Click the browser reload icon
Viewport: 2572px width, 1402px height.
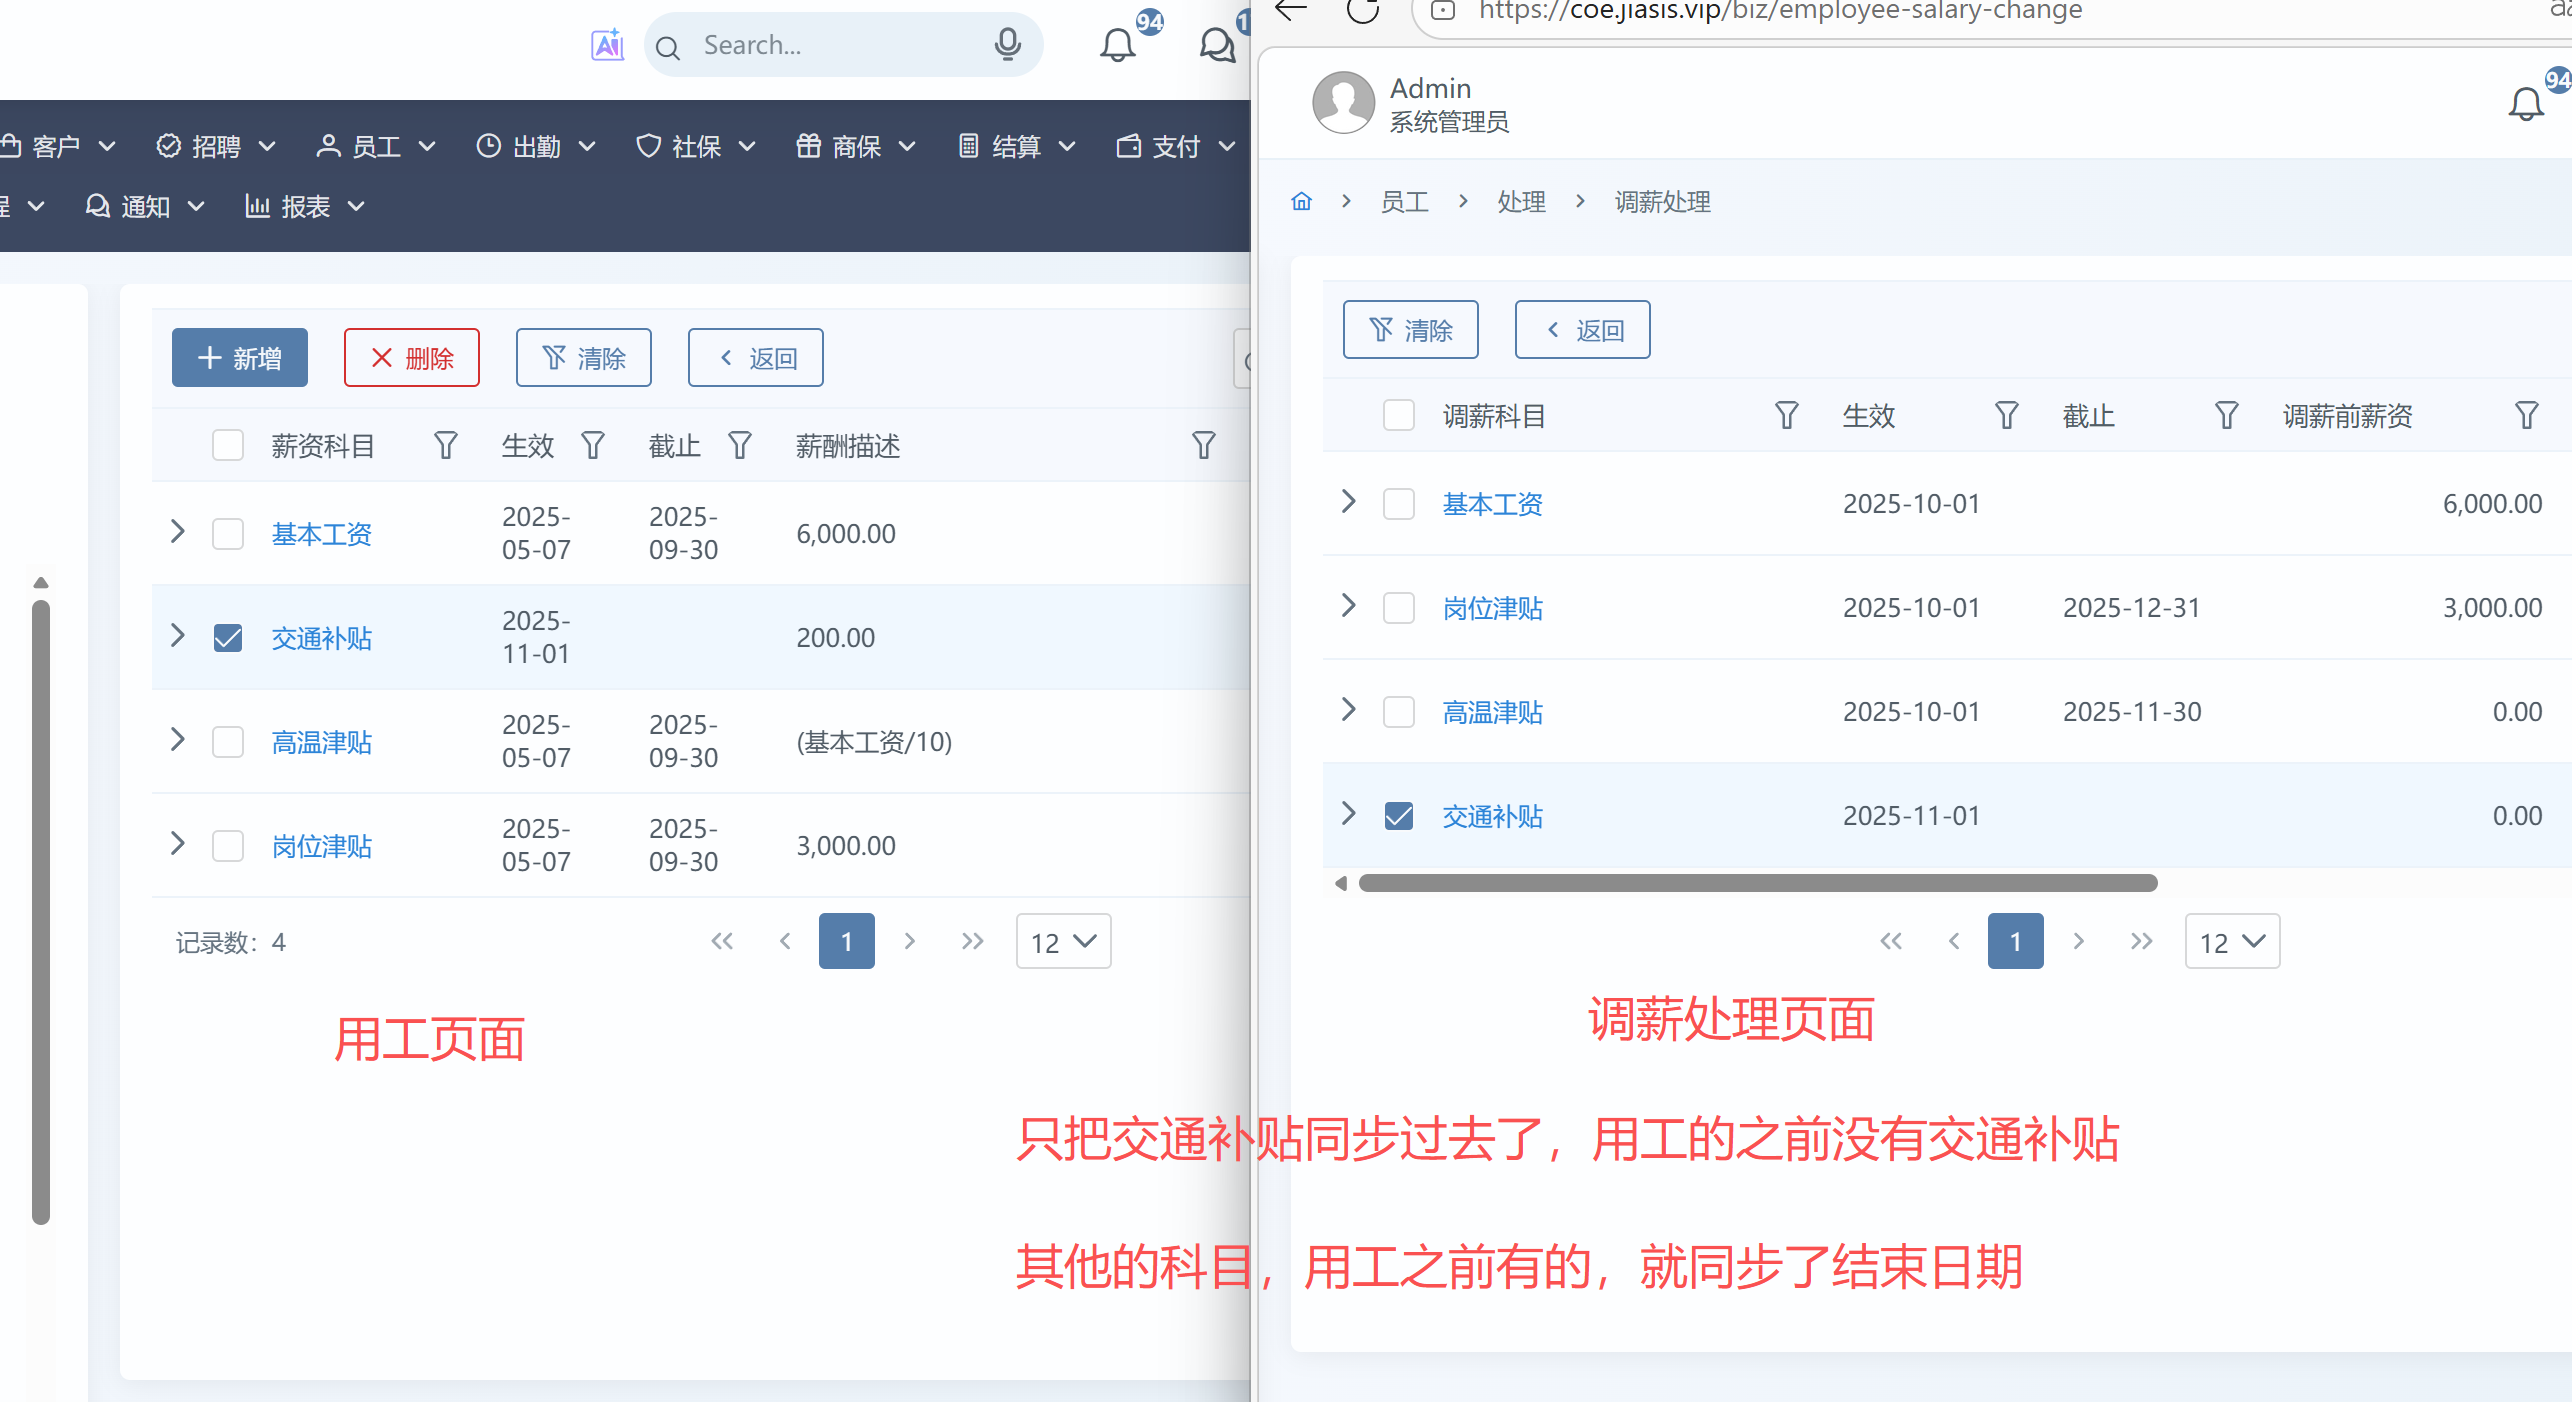1361,11
